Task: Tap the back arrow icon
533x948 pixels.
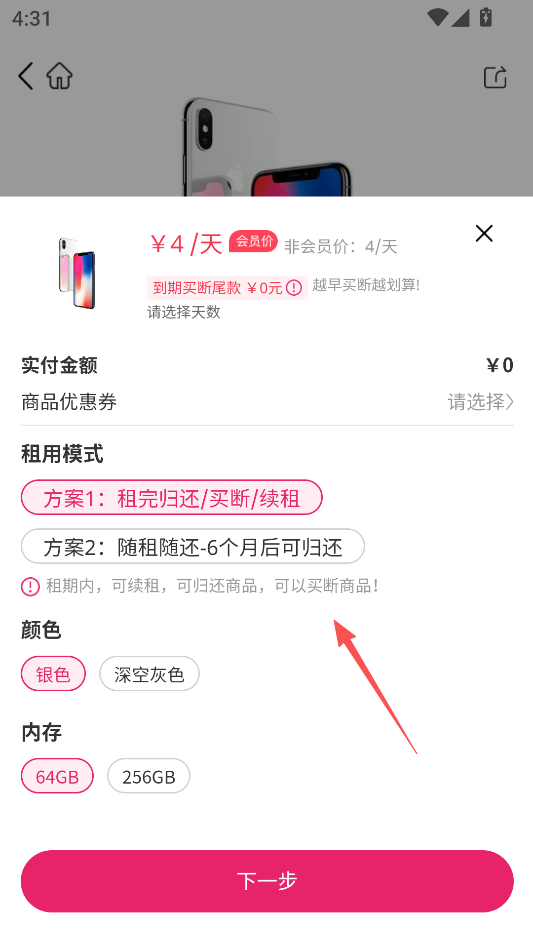Action: click(25, 76)
